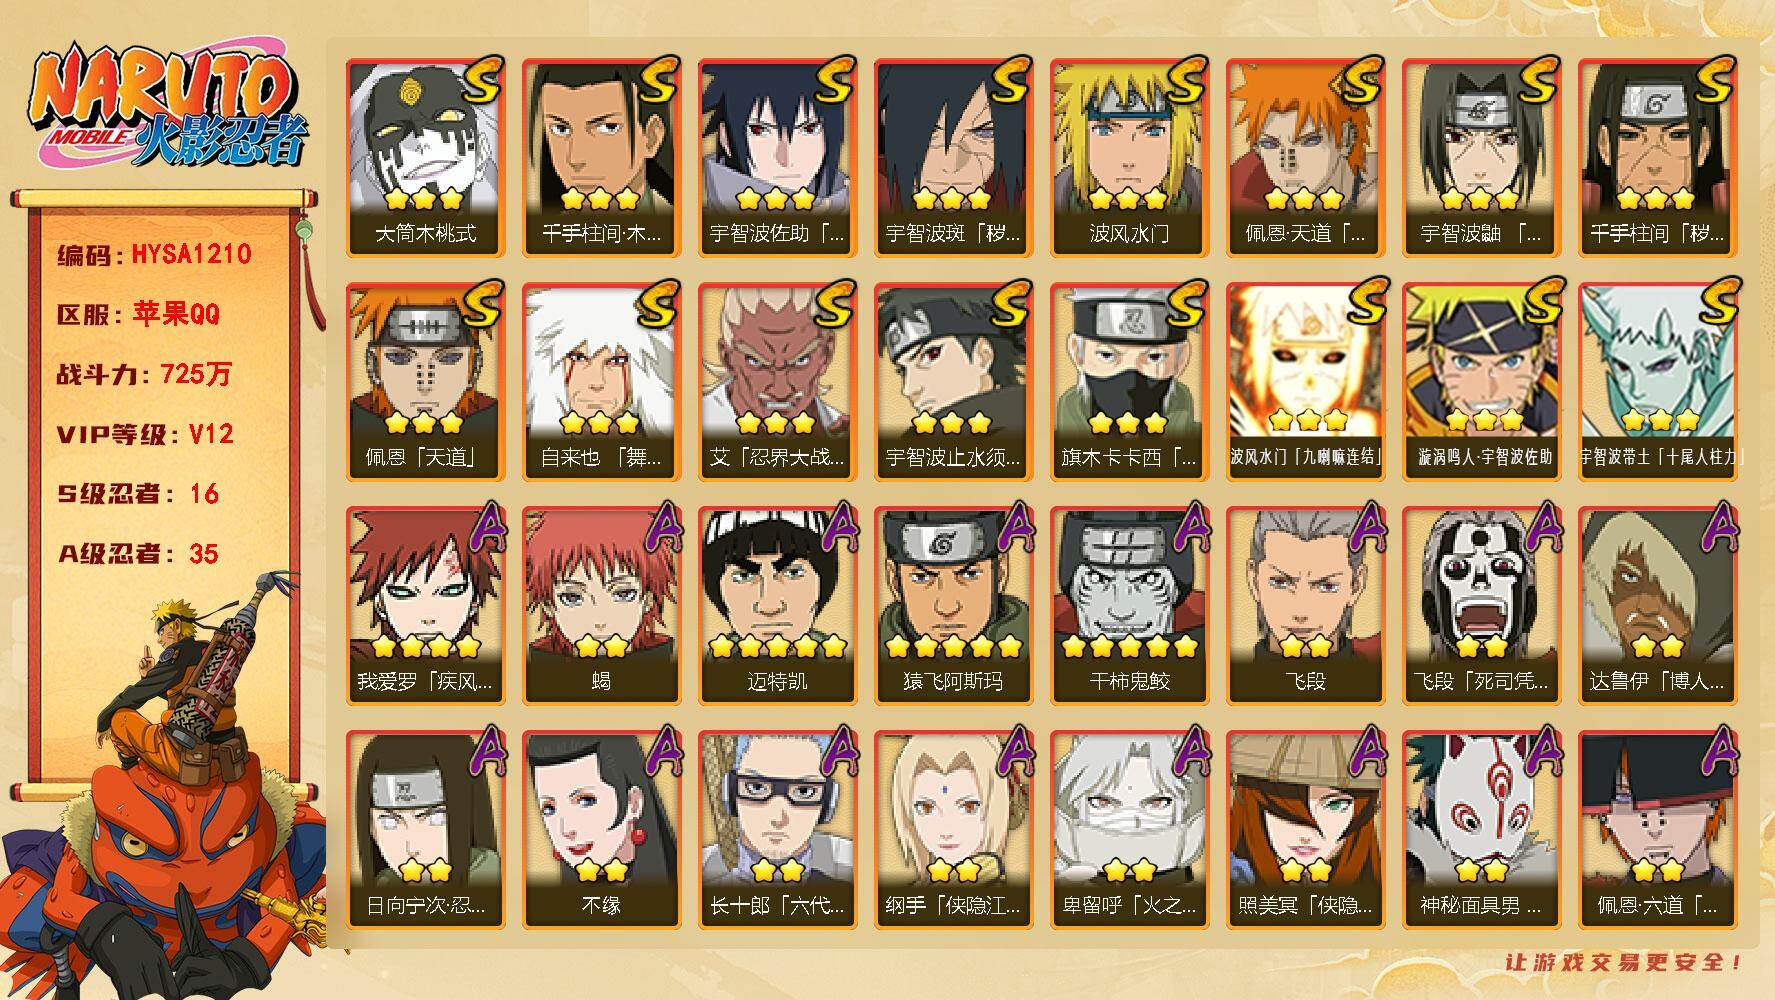Click the 编码 HYSA1210 text
This screenshot has width=1775, height=1000.
pyautogui.click(x=154, y=254)
